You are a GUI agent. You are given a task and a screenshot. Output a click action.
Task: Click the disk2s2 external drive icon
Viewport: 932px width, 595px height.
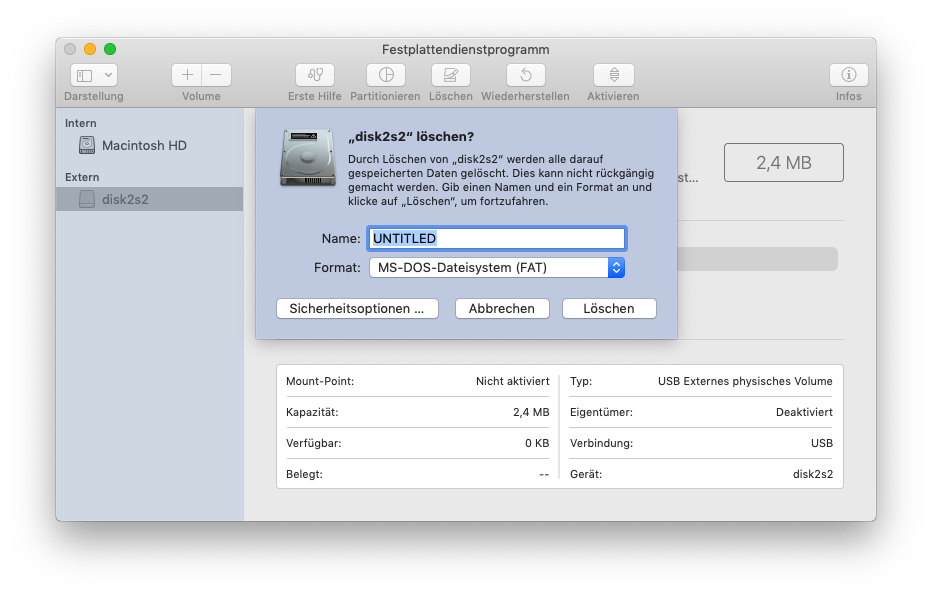87,200
